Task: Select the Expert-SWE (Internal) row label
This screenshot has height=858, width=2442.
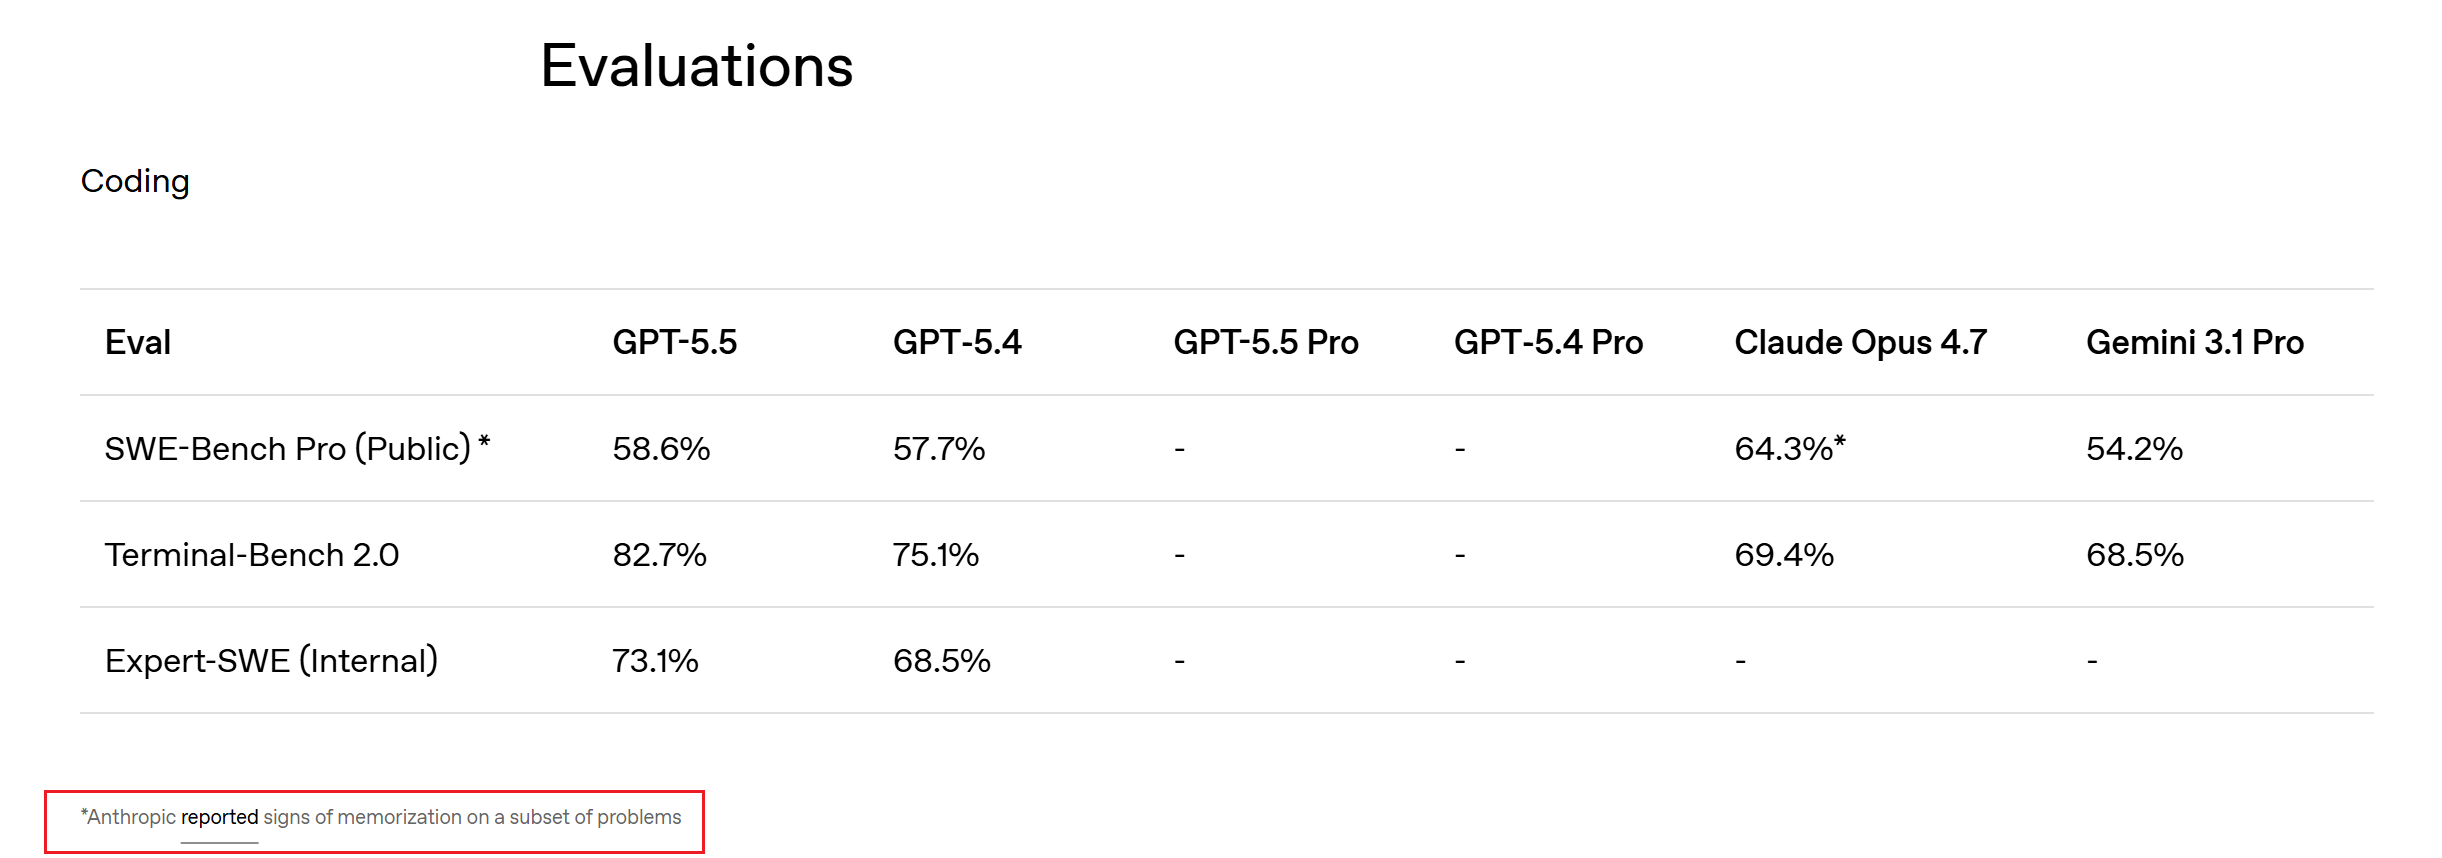Action: [x=271, y=660]
